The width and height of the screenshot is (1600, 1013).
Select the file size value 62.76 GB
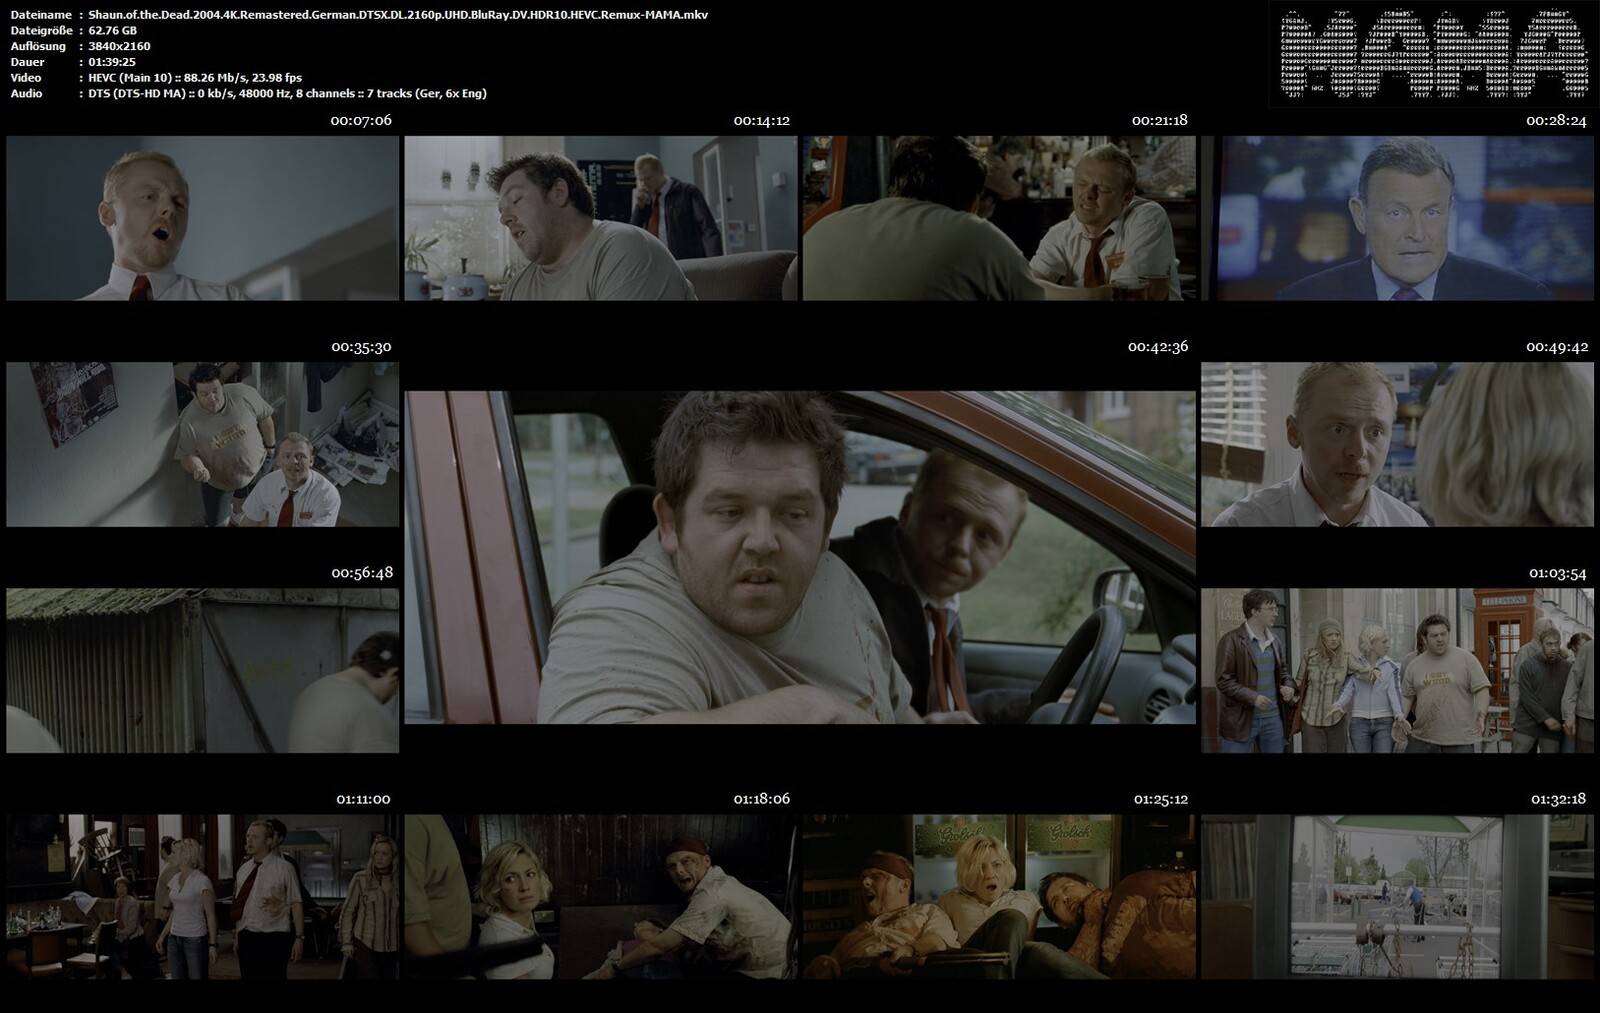click(x=113, y=31)
